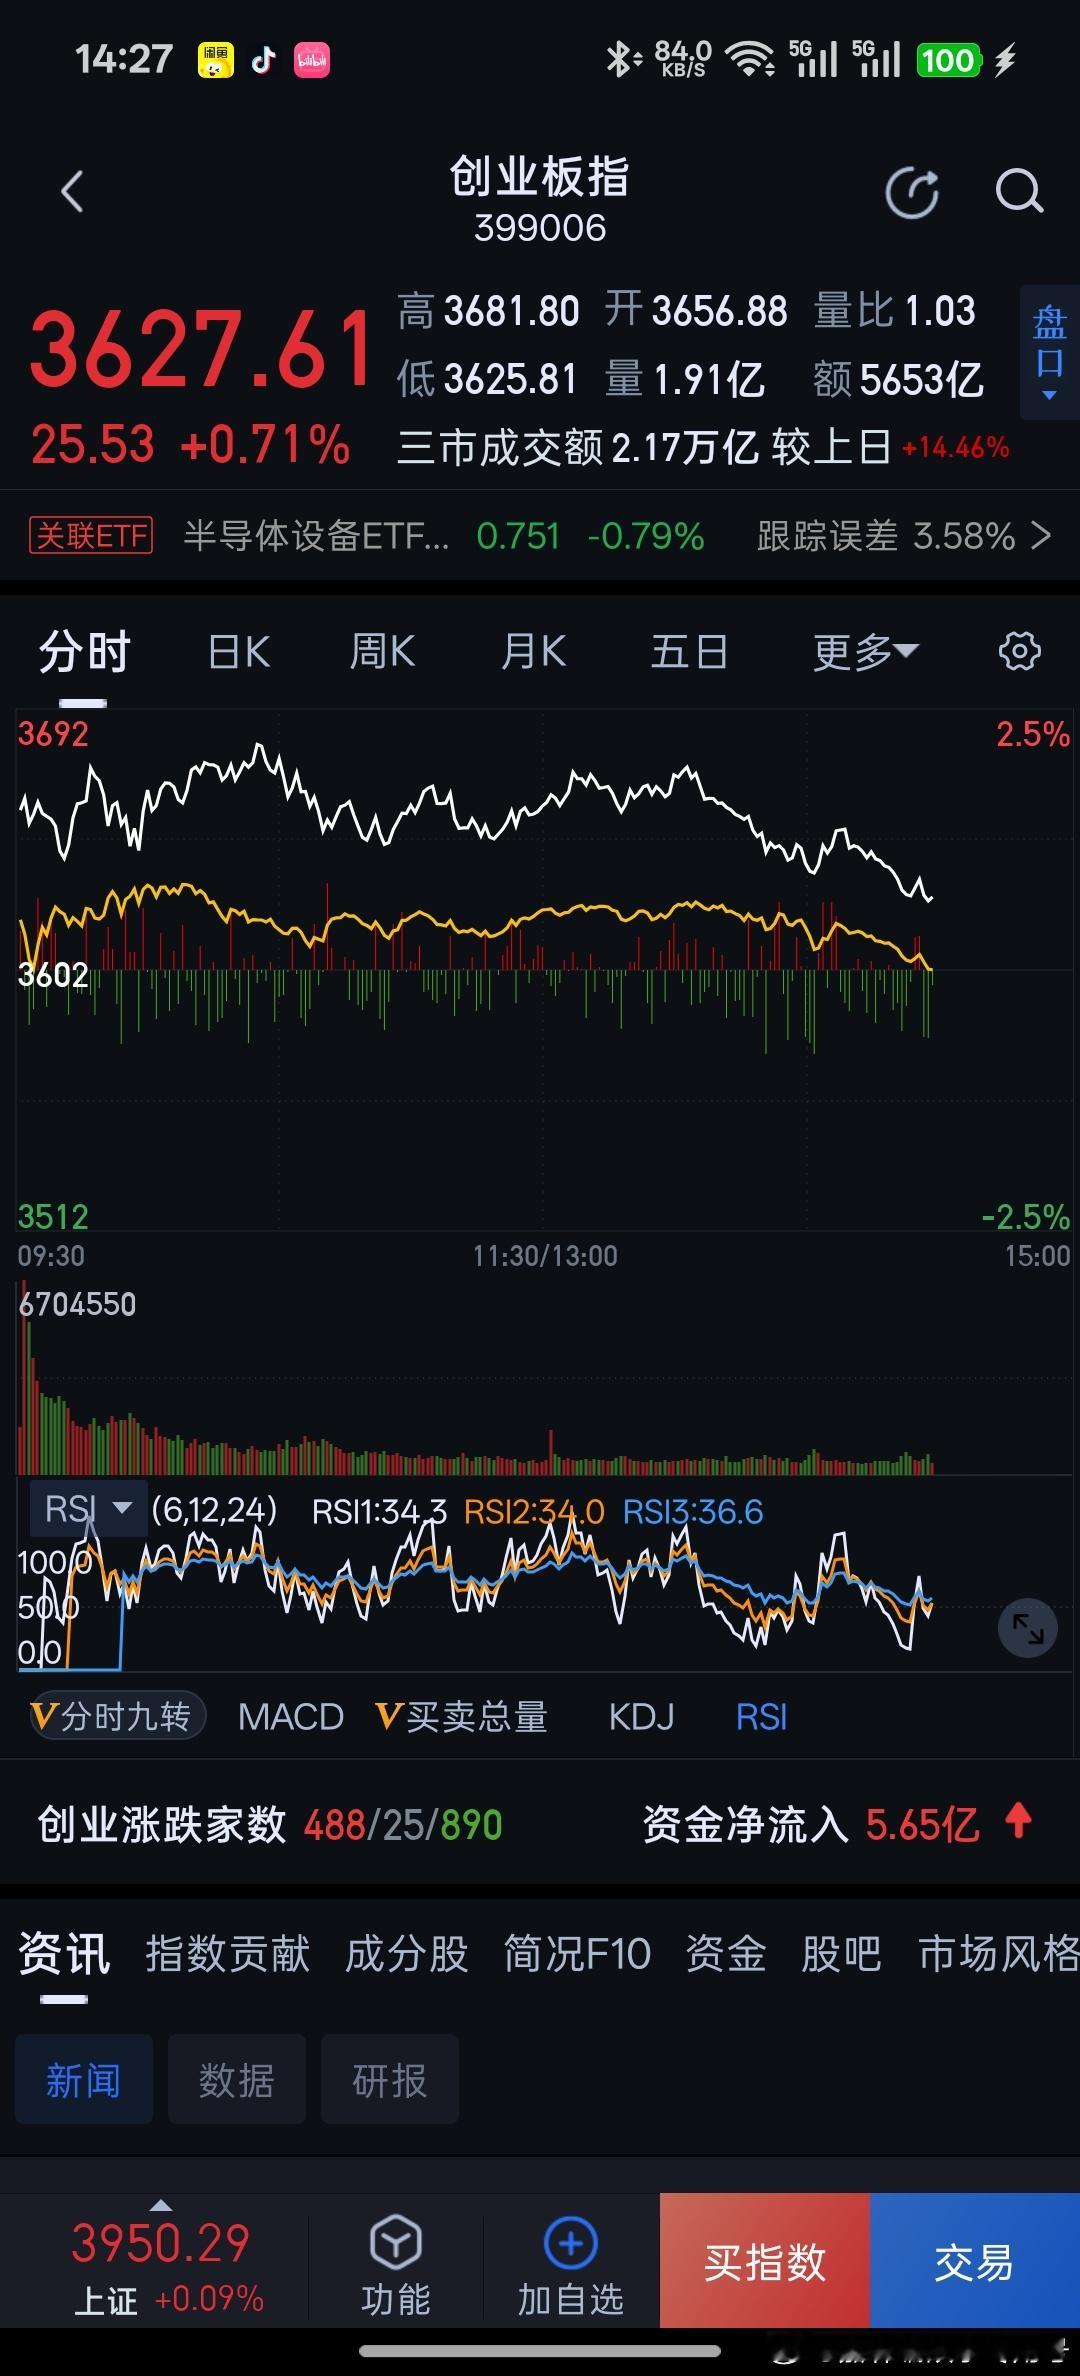The width and height of the screenshot is (1080, 2376).
Task: Select the 数据 sub-tab button
Action: (237, 2079)
